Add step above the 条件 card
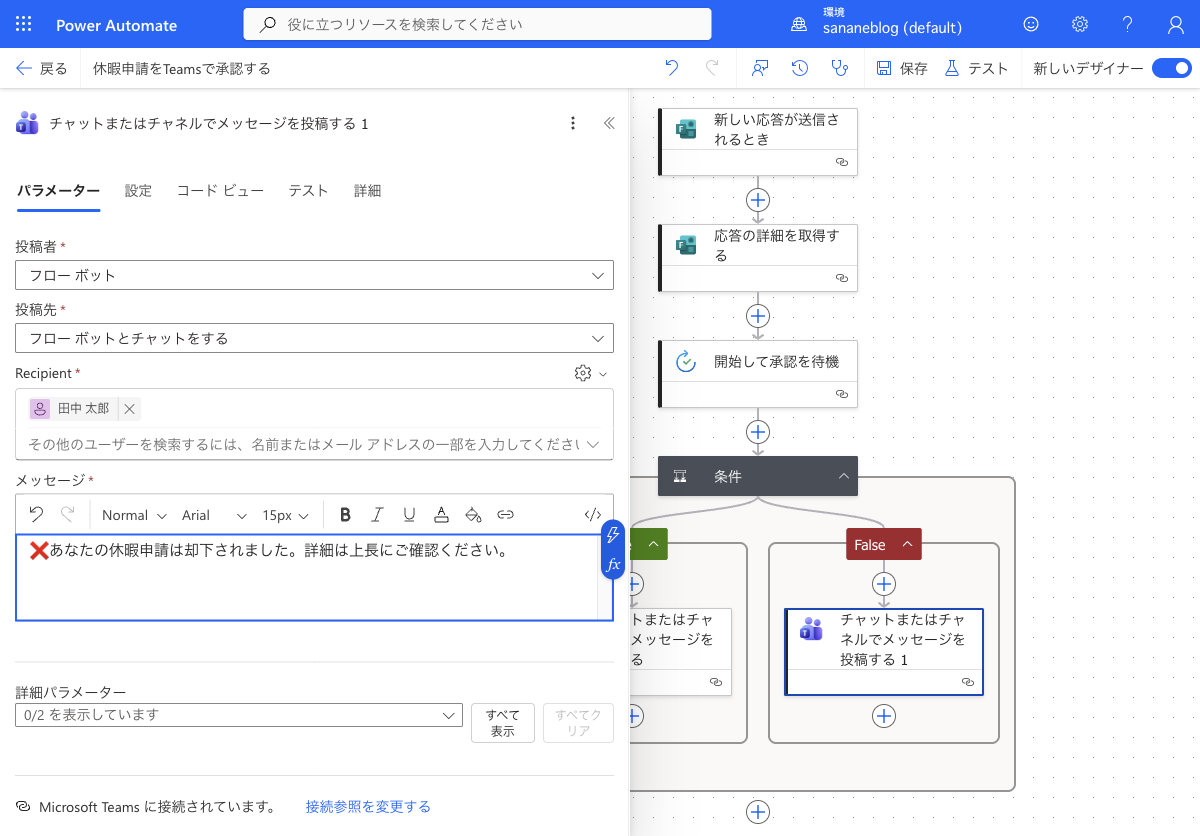This screenshot has height=836, width=1200. (758, 432)
